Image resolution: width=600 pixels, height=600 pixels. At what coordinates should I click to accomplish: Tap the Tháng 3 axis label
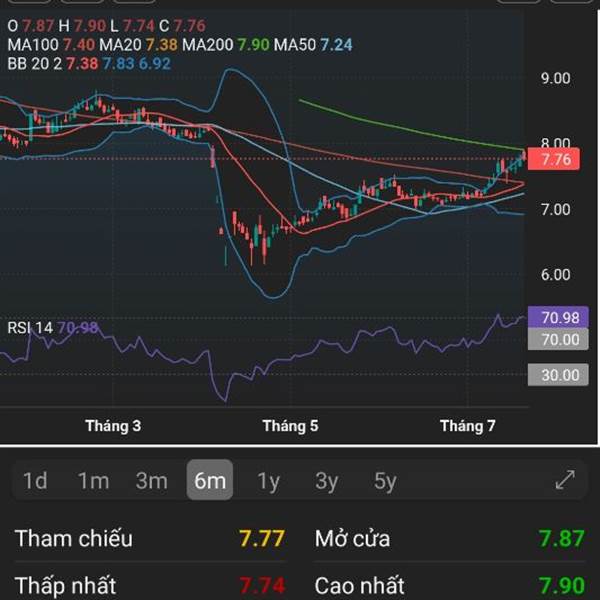click(113, 426)
